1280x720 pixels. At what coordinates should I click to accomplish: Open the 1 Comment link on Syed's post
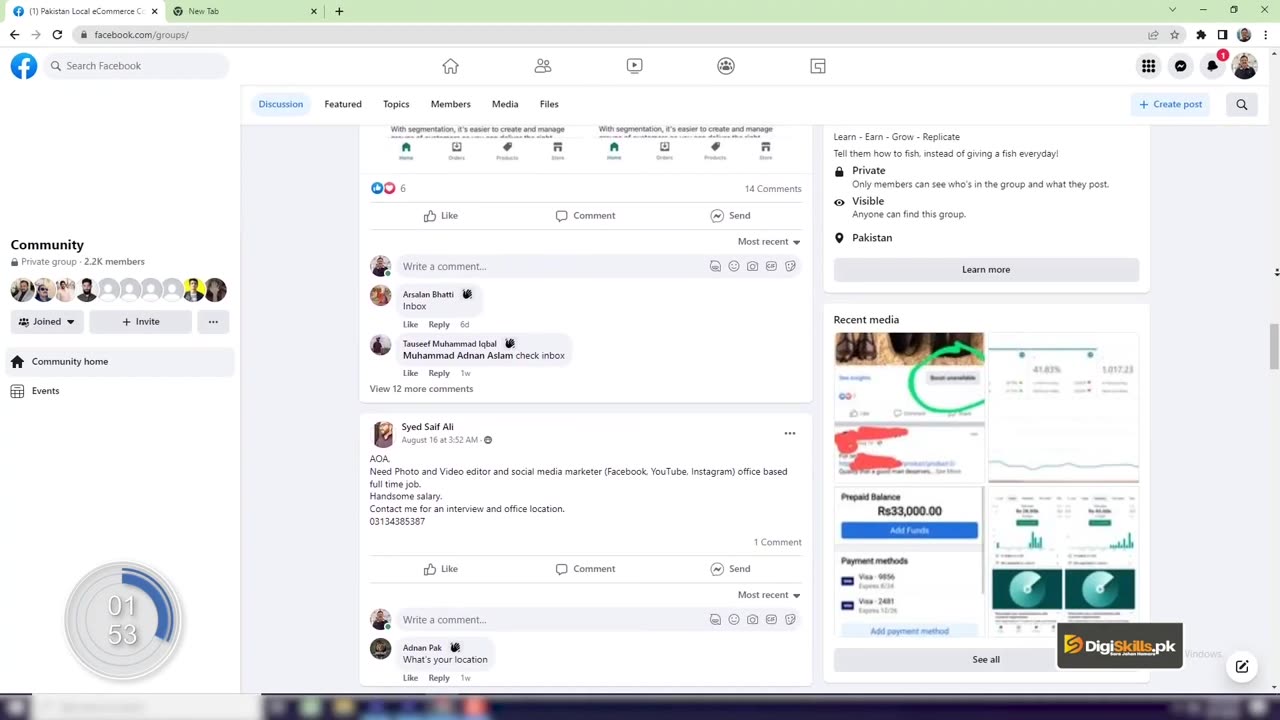[x=777, y=542]
